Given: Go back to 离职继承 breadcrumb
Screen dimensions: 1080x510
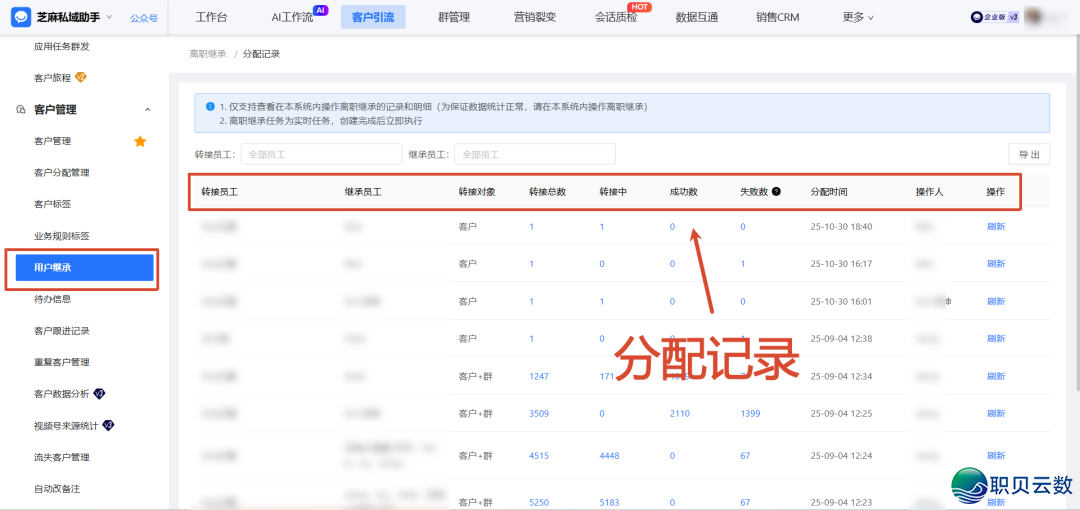Looking at the screenshot, I should coord(208,54).
